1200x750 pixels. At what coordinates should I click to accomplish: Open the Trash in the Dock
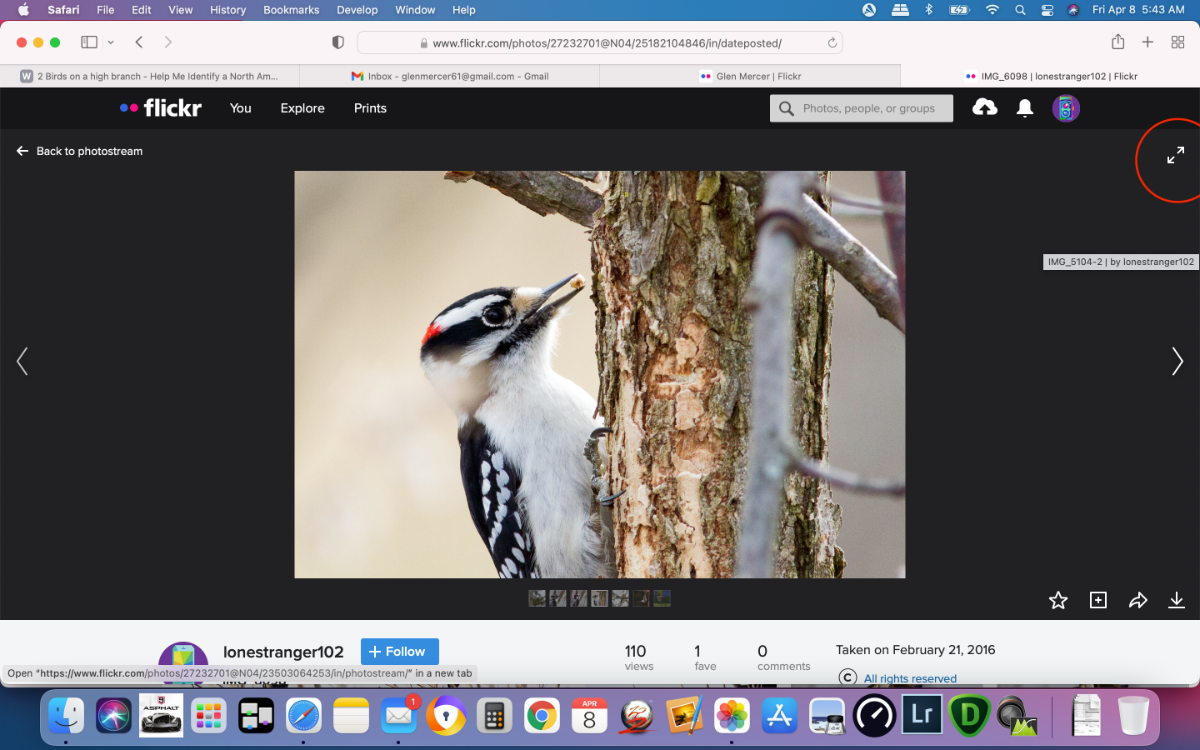[1133, 716]
